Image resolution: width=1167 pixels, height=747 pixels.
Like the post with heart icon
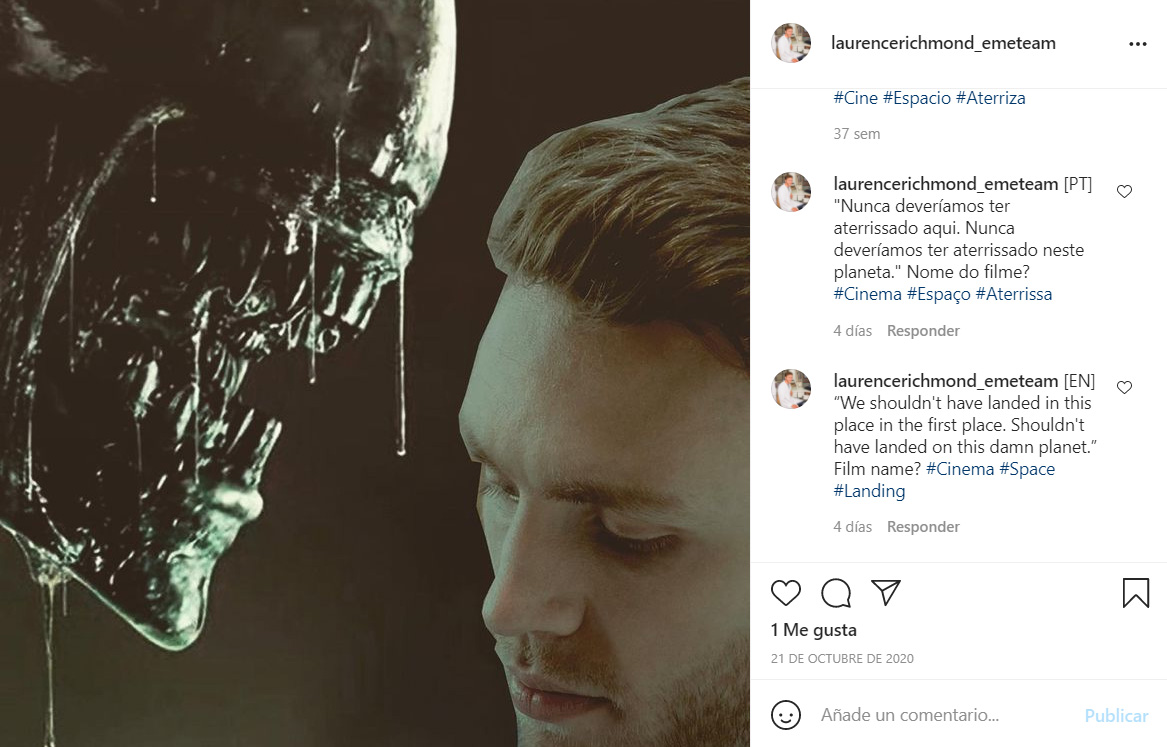786,593
